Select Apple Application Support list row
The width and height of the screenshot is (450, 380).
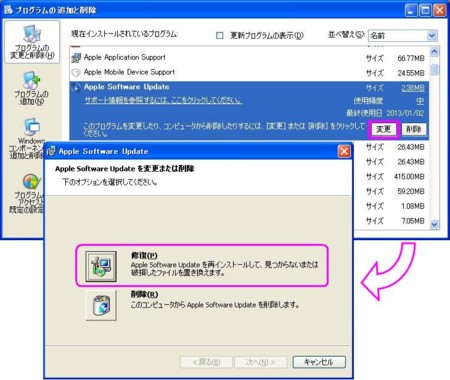pos(249,58)
